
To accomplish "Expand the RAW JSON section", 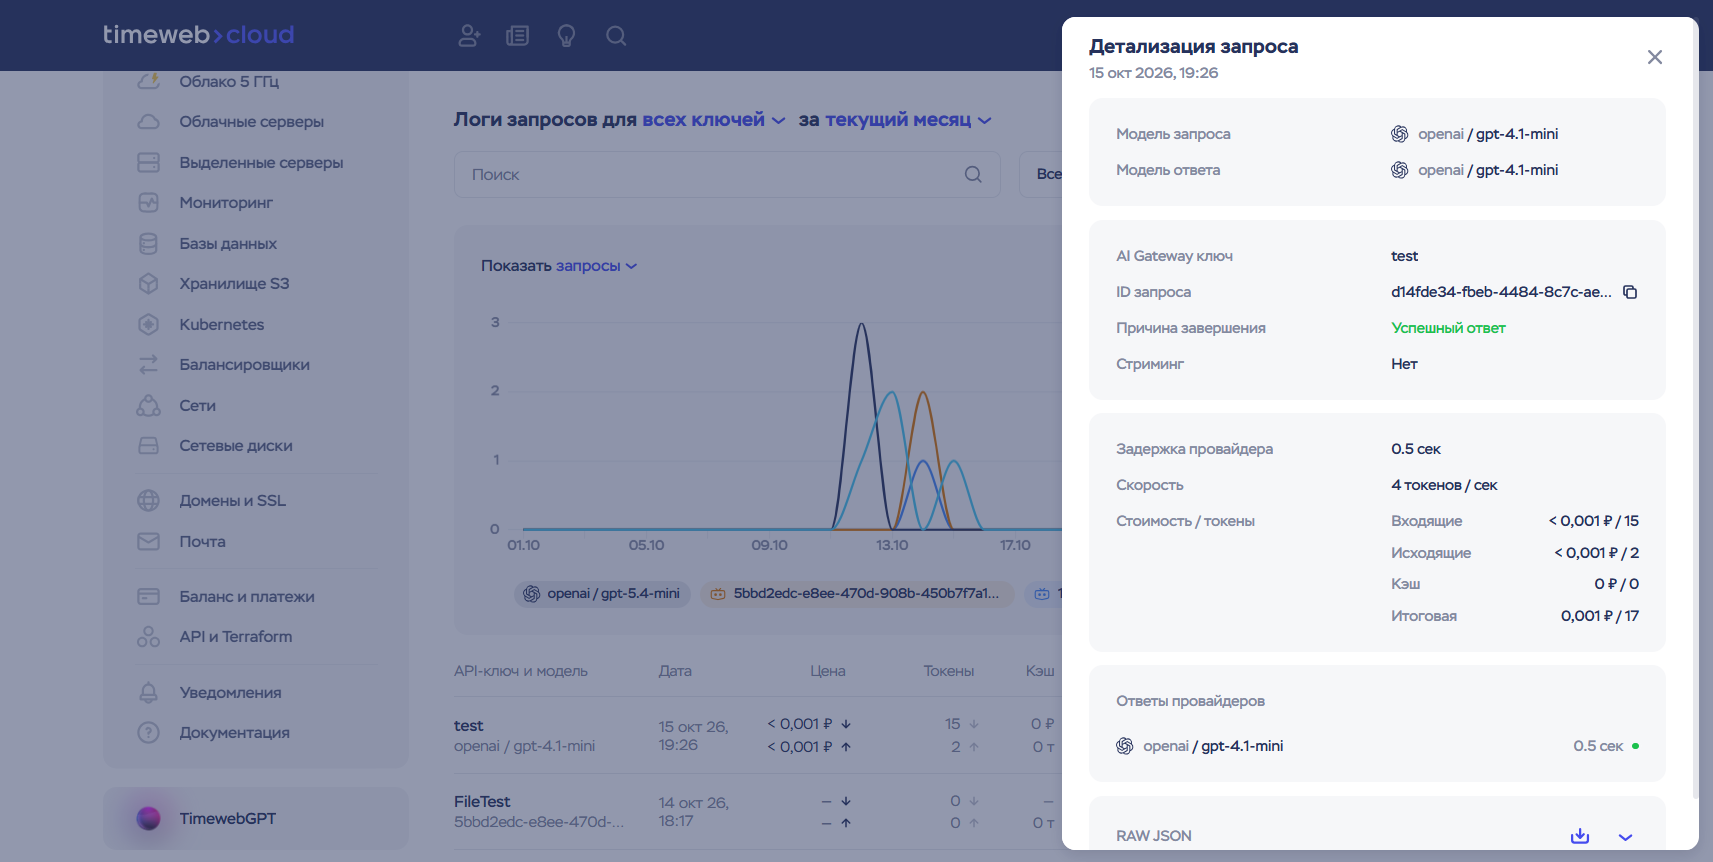I will (x=1625, y=837).
